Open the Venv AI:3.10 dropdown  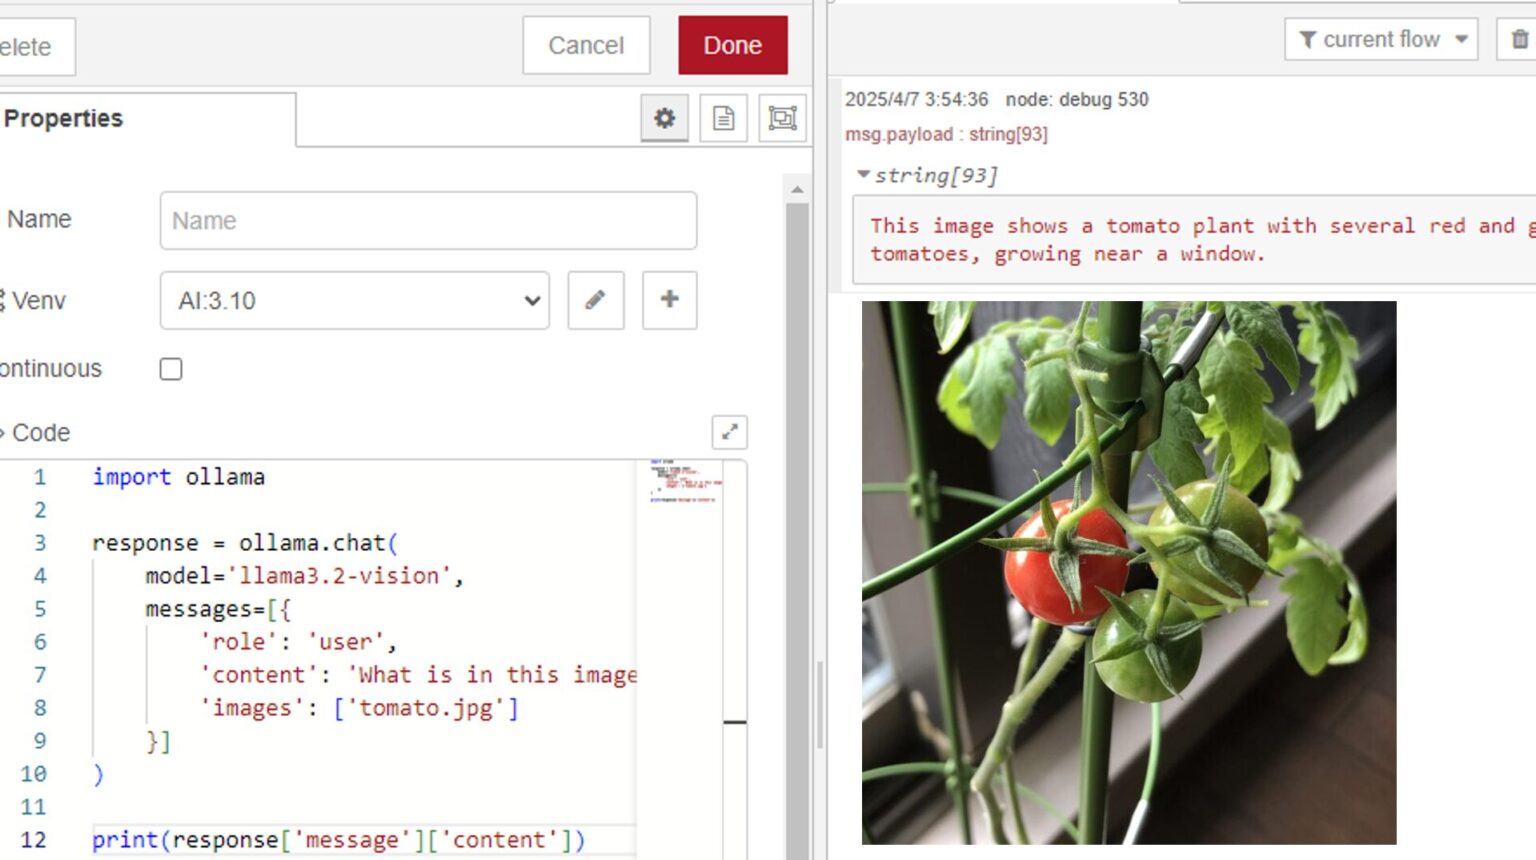pyautogui.click(x=354, y=300)
